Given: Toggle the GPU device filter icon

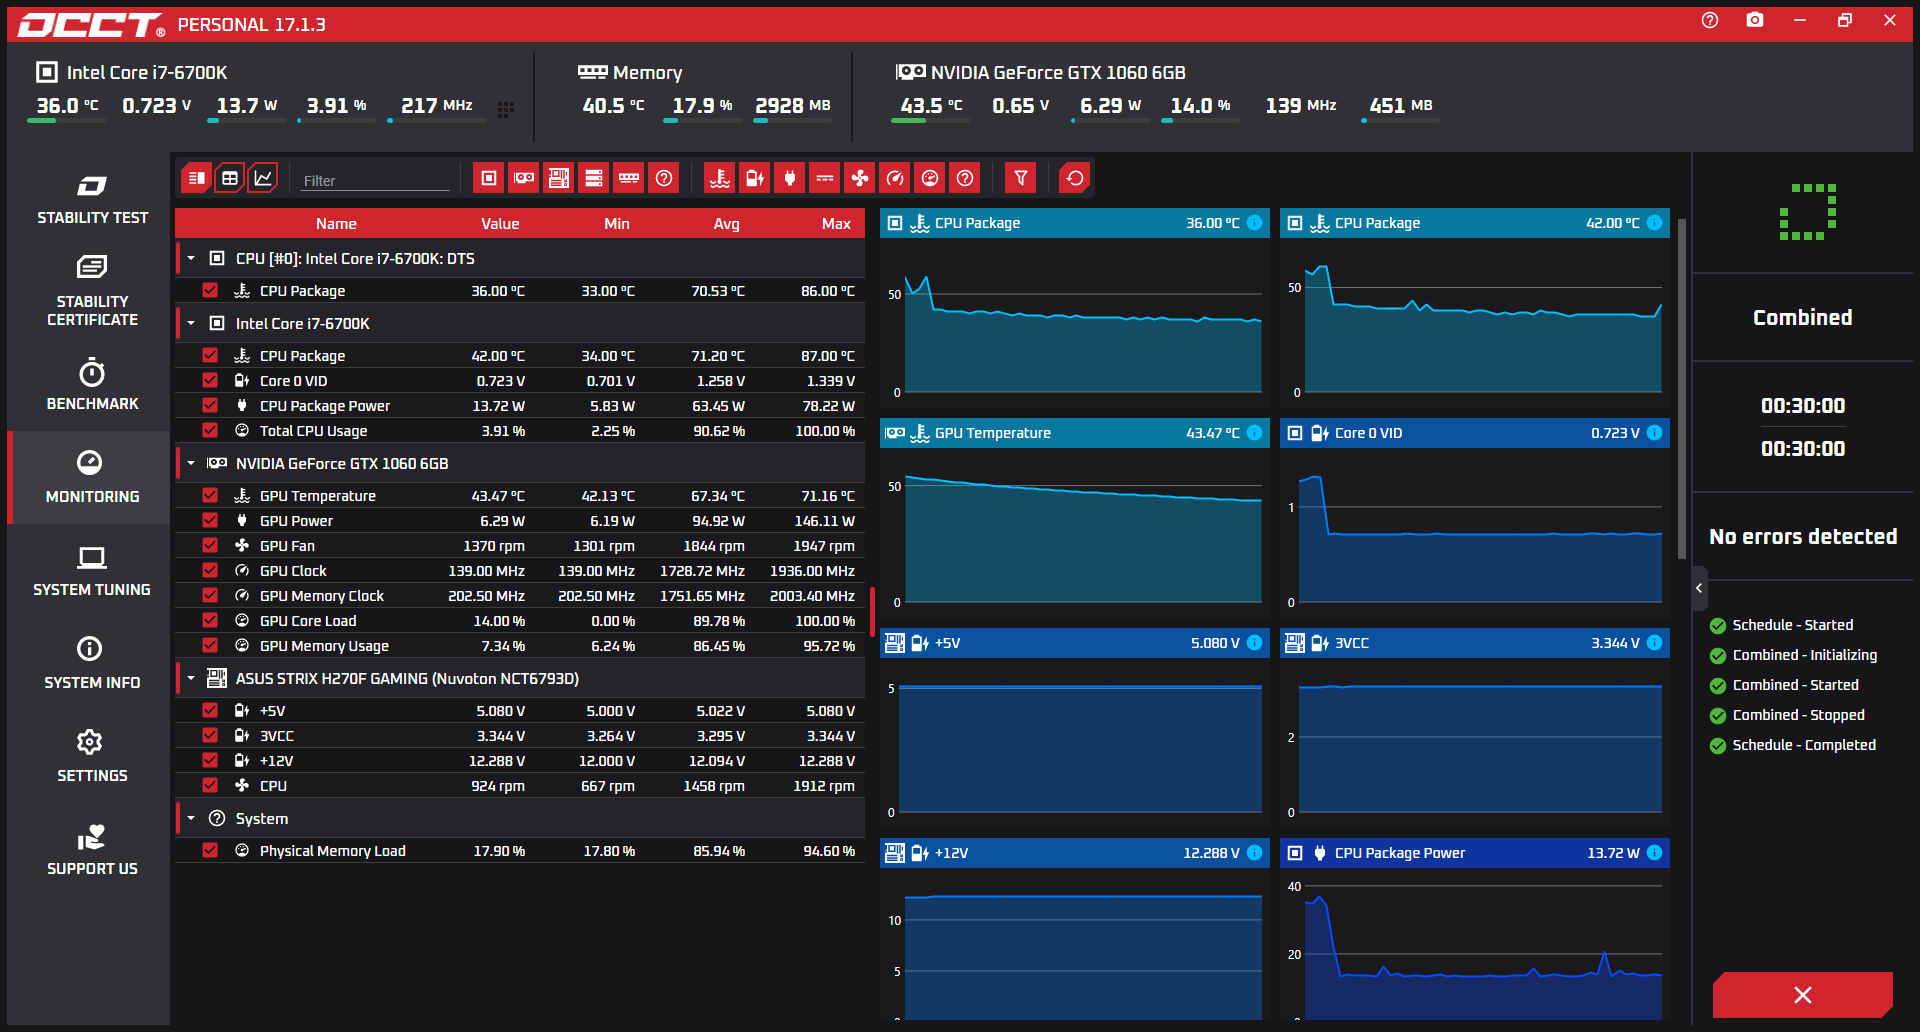Looking at the screenshot, I should tap(524, 178).
